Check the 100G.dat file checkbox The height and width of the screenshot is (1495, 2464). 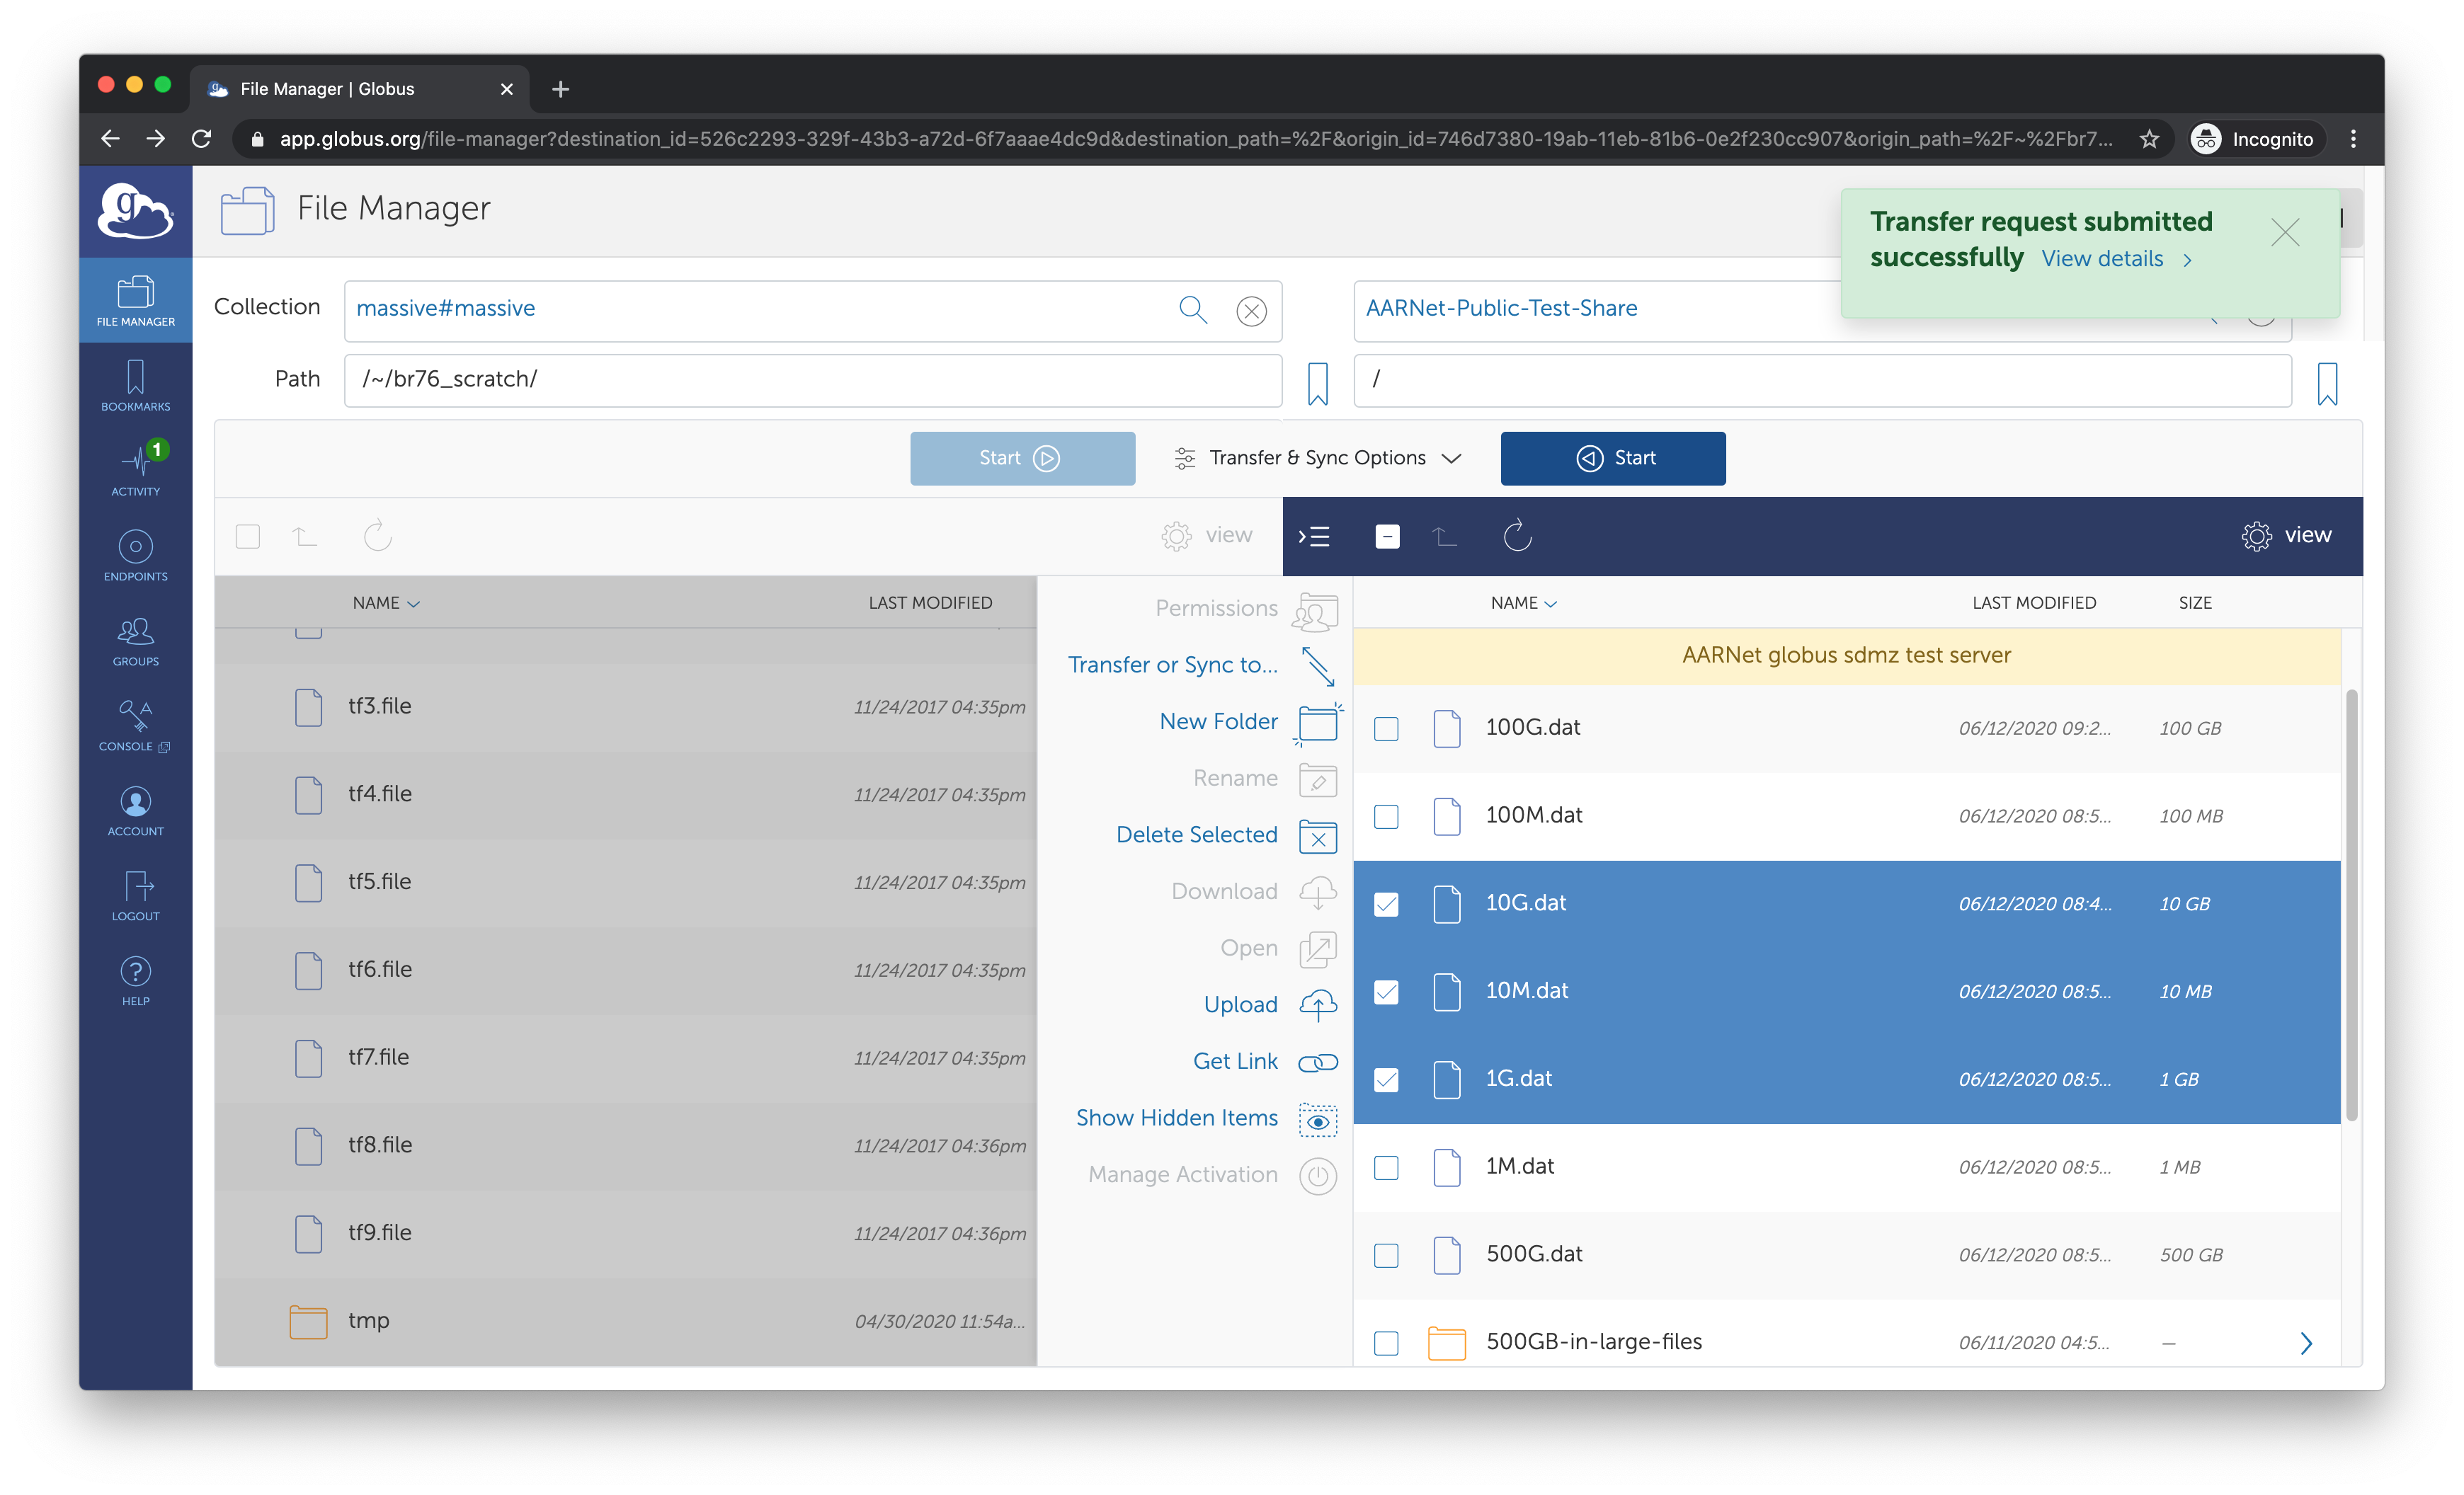point(1386,729)
